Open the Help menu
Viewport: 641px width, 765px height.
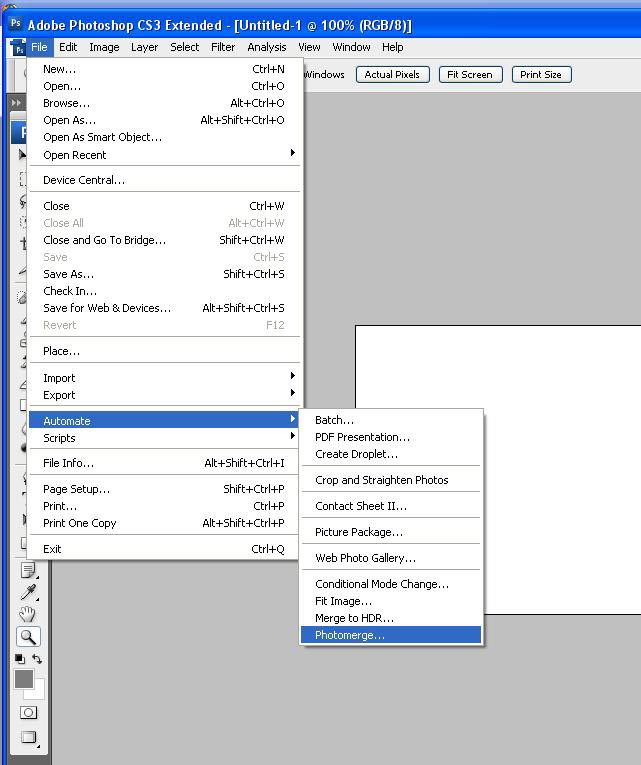pos(392,47)
